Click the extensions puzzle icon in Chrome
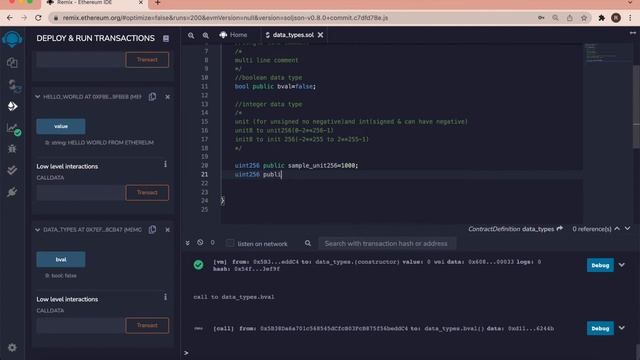This screenshot has width=640, height=360. coord(601,18)
